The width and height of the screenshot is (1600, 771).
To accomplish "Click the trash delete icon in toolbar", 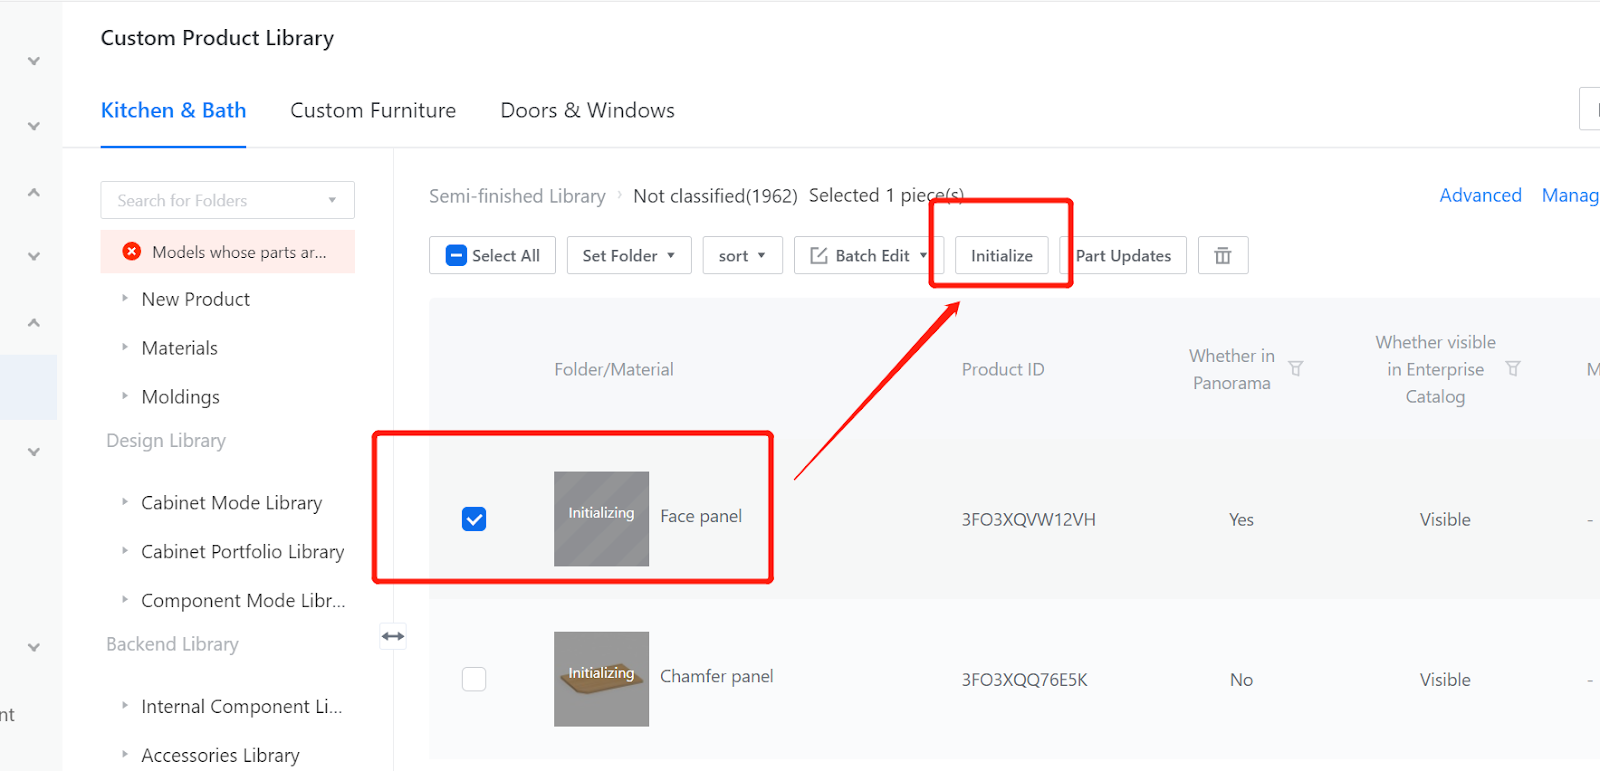I will 1222,256.
